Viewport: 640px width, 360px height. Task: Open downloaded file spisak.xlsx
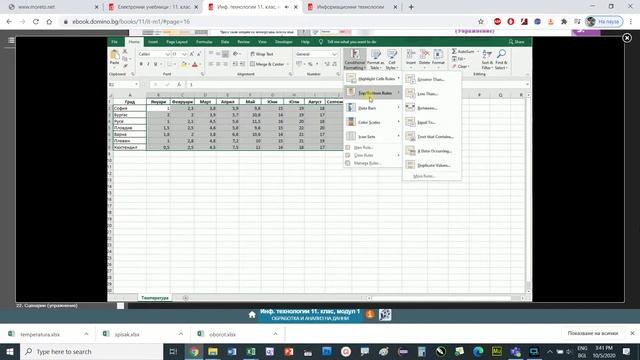[x=127, y=334]
